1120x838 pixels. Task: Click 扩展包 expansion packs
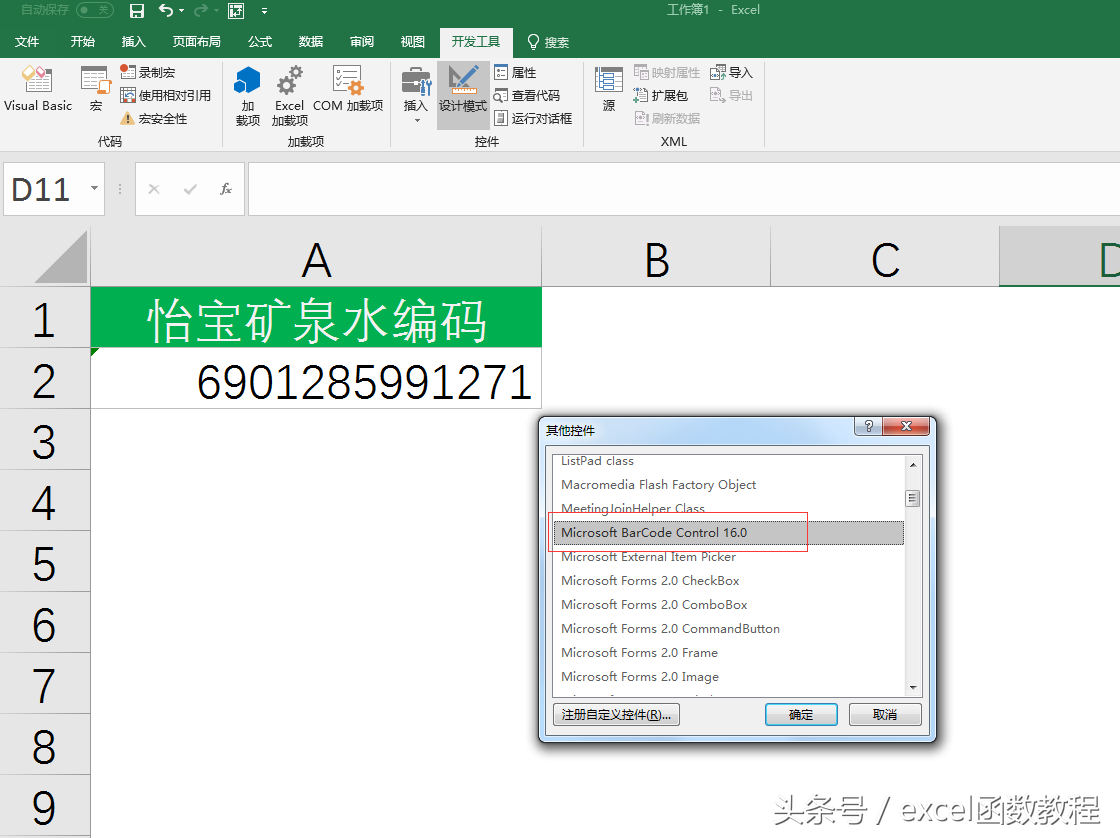pyautogui.click(x=661, y=95)
